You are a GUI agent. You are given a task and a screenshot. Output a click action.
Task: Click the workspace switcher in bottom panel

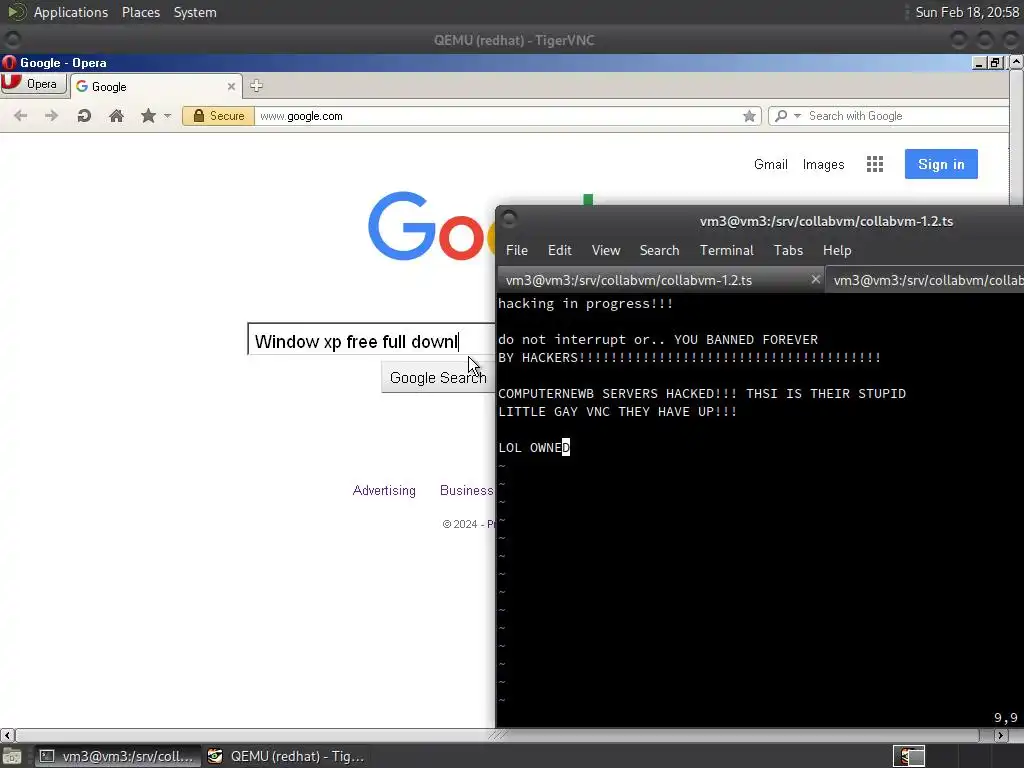[908, 756]
